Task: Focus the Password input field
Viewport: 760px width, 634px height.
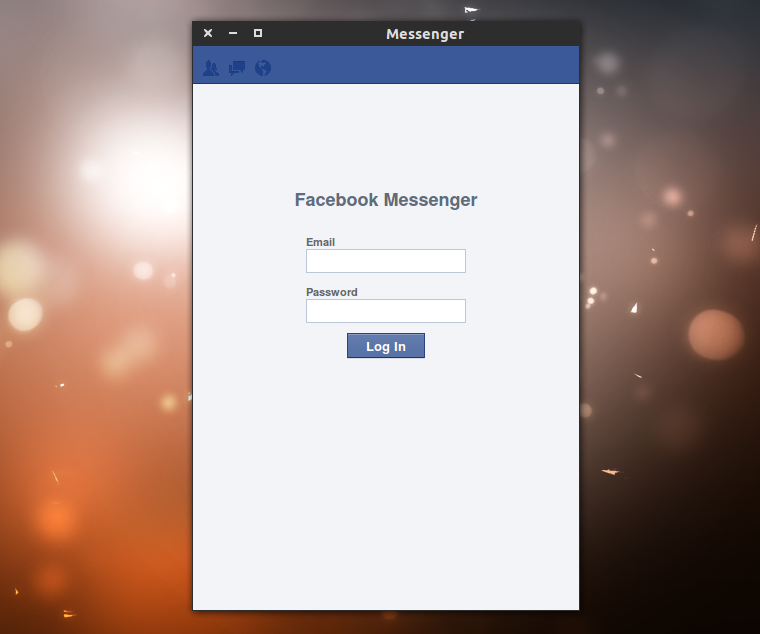Action: point(386,311)
